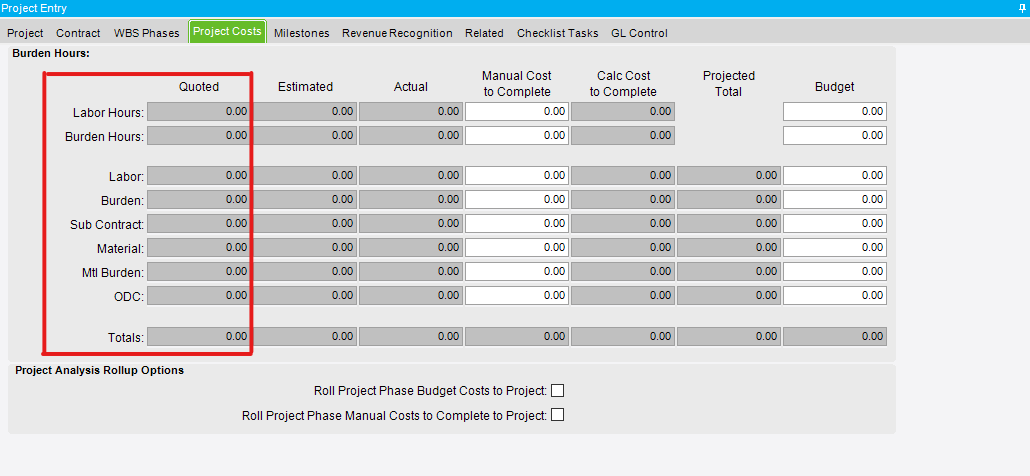
Task: Switch to the Project tab
Action: (x=25, y=33)
